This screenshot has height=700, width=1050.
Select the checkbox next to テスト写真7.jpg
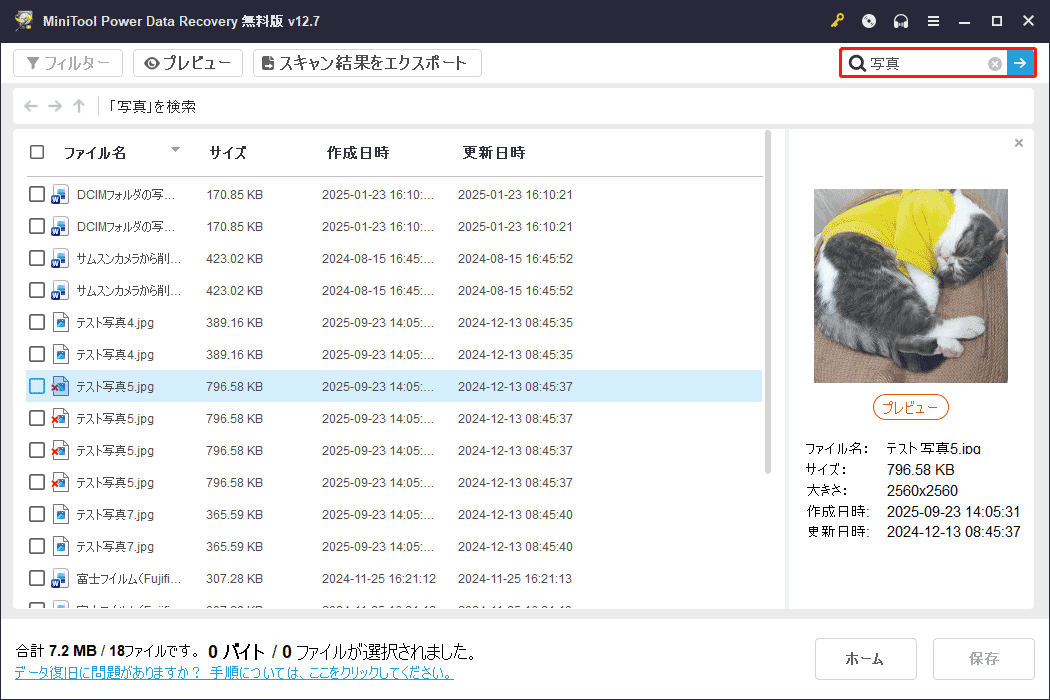(37, 514)
